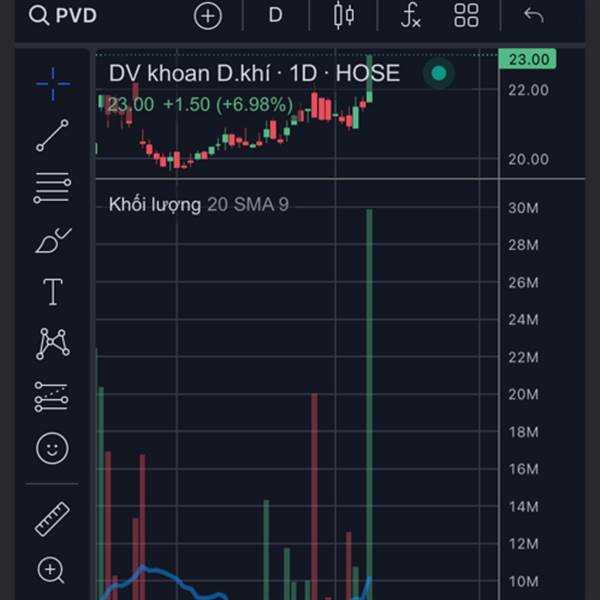Screen dimensions: 600x600
Task: Tap the add symbol plus icon
Action: click(208, 16)
